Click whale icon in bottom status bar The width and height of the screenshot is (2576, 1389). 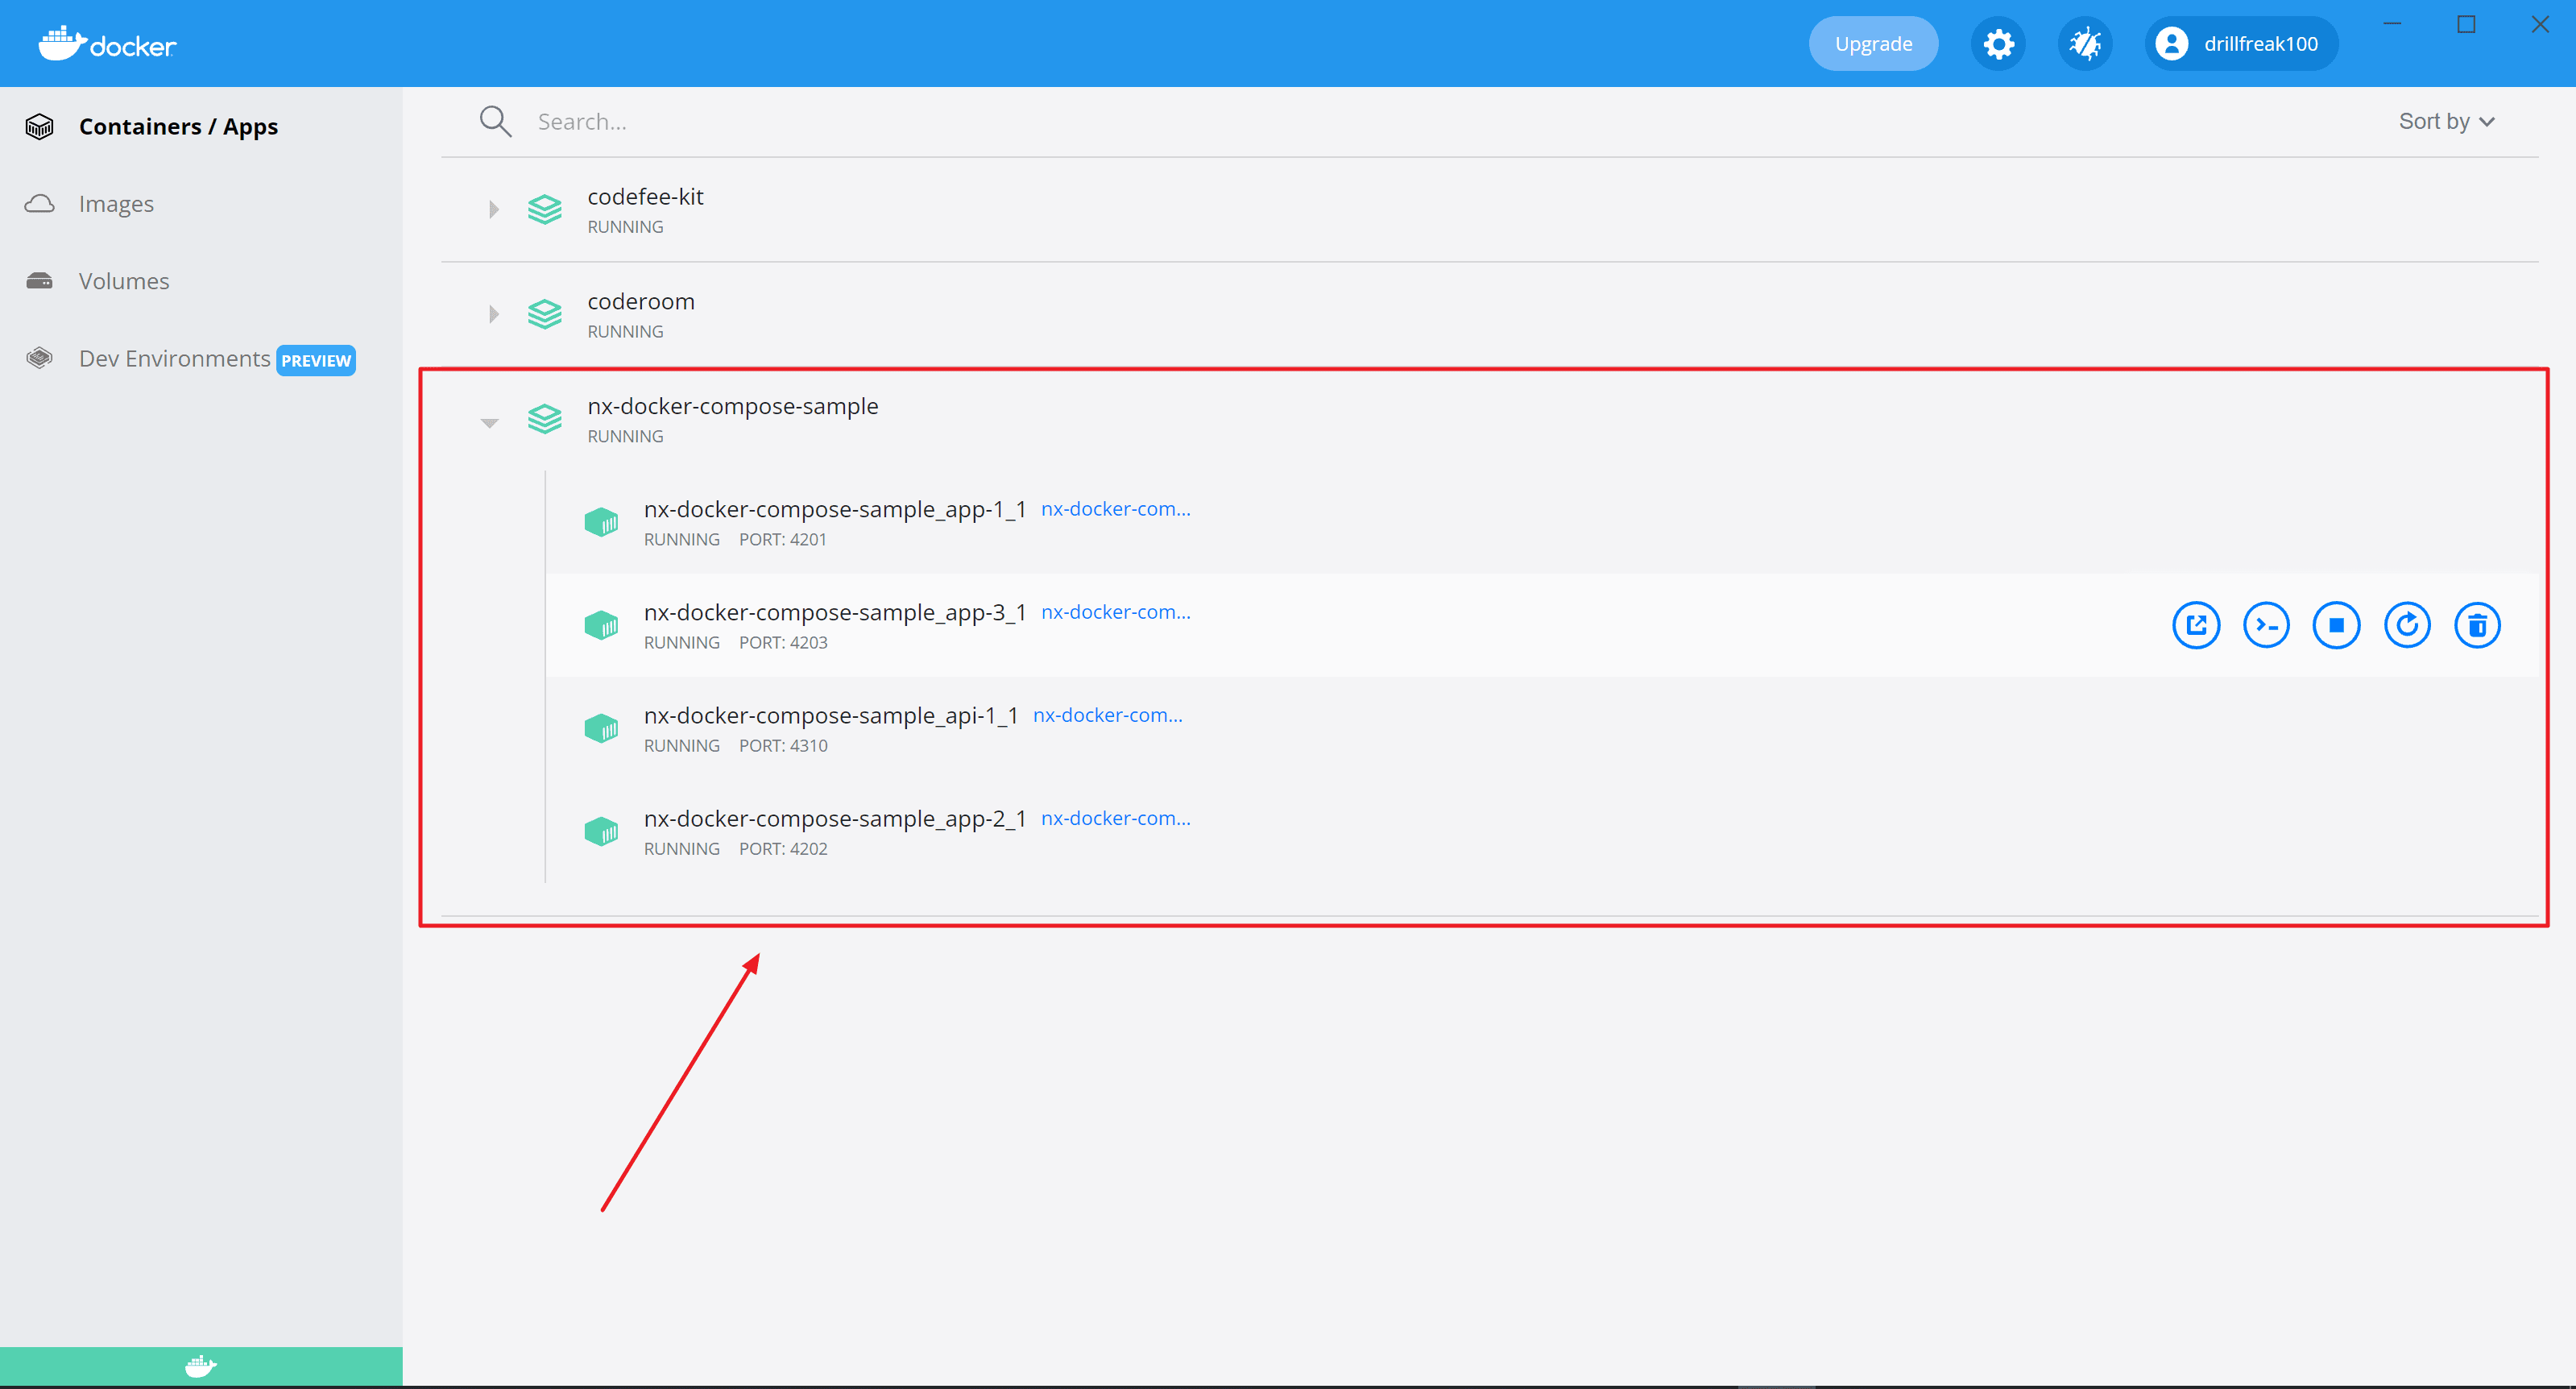coord(201,1366)
